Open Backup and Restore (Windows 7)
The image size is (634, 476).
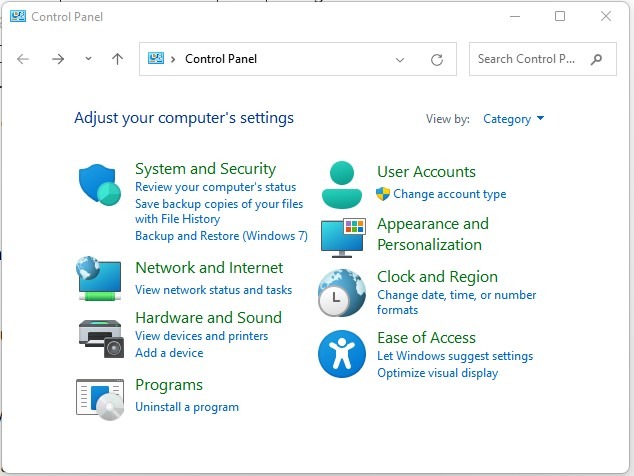(x=221, y=236)
